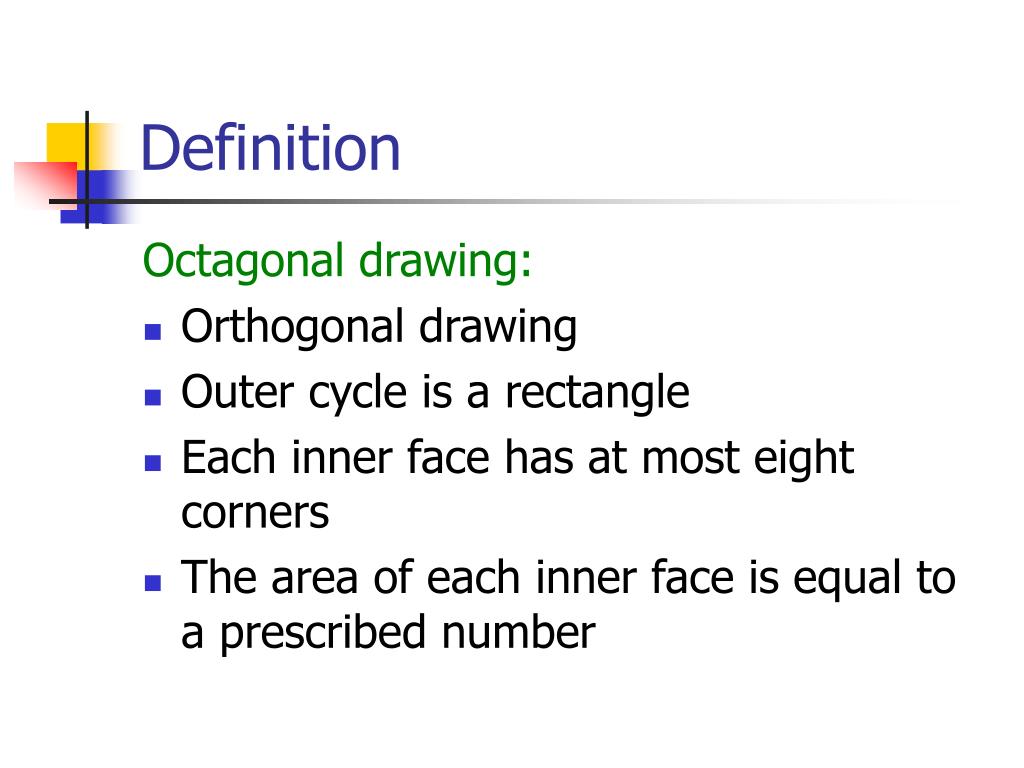
Task: Click the word rectangle
Action: click(597, 393)
